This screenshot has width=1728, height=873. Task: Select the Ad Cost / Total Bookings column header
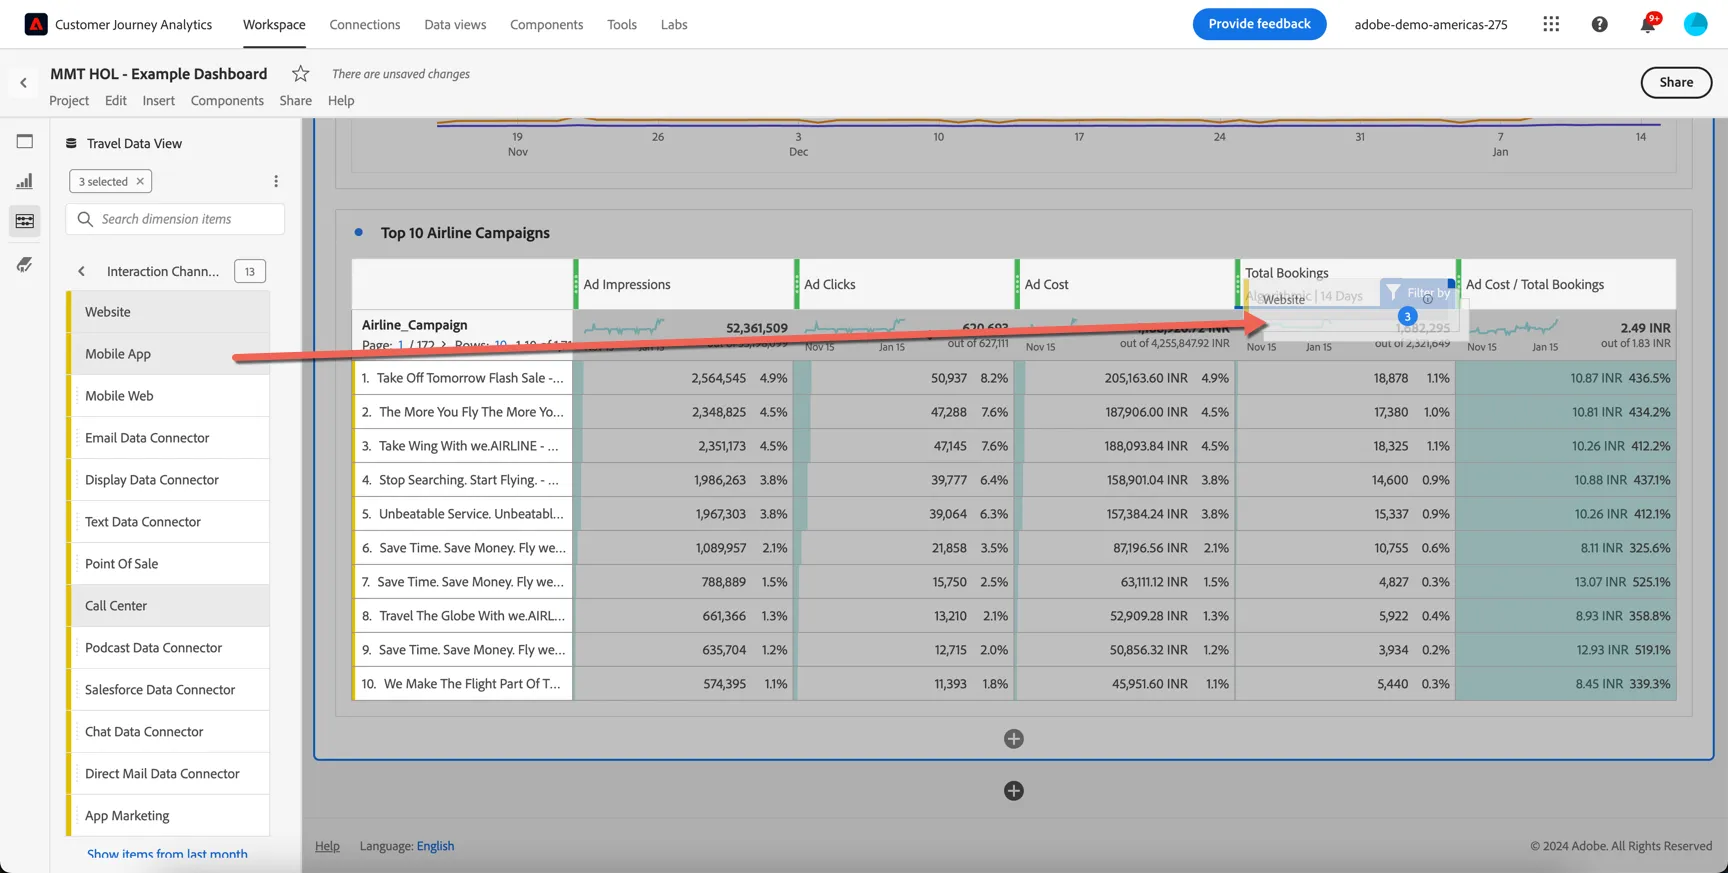pyautogui.click(x=1566, y=284)
